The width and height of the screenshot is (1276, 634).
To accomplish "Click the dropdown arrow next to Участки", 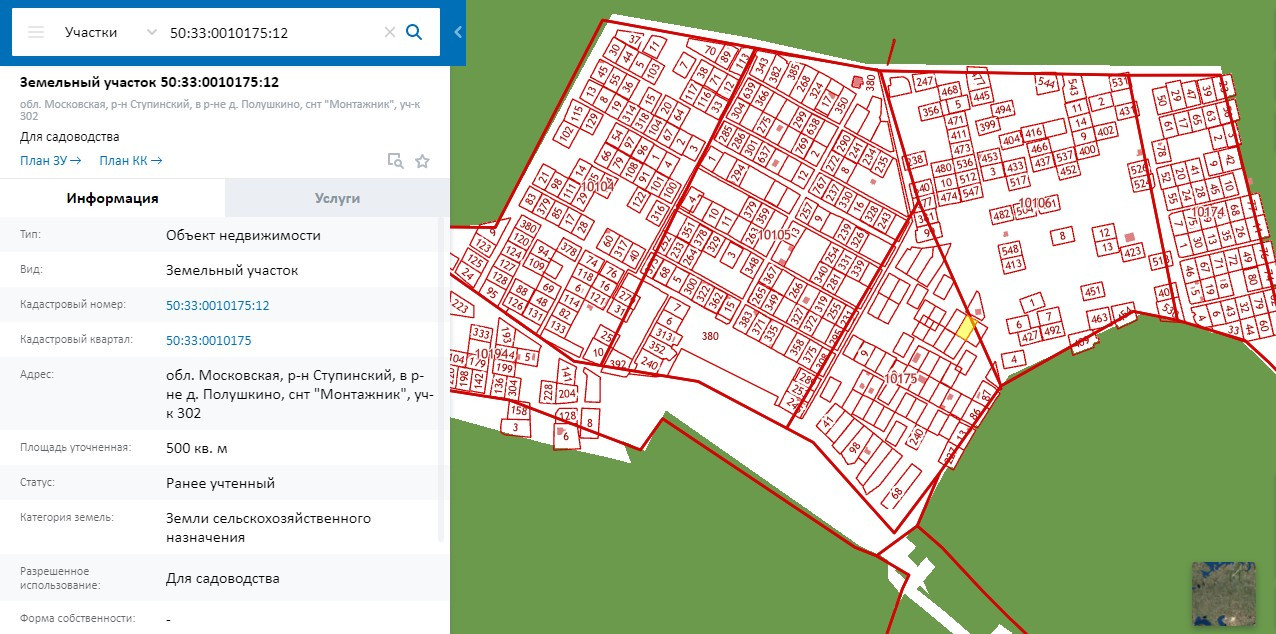I will coord(152,32).
